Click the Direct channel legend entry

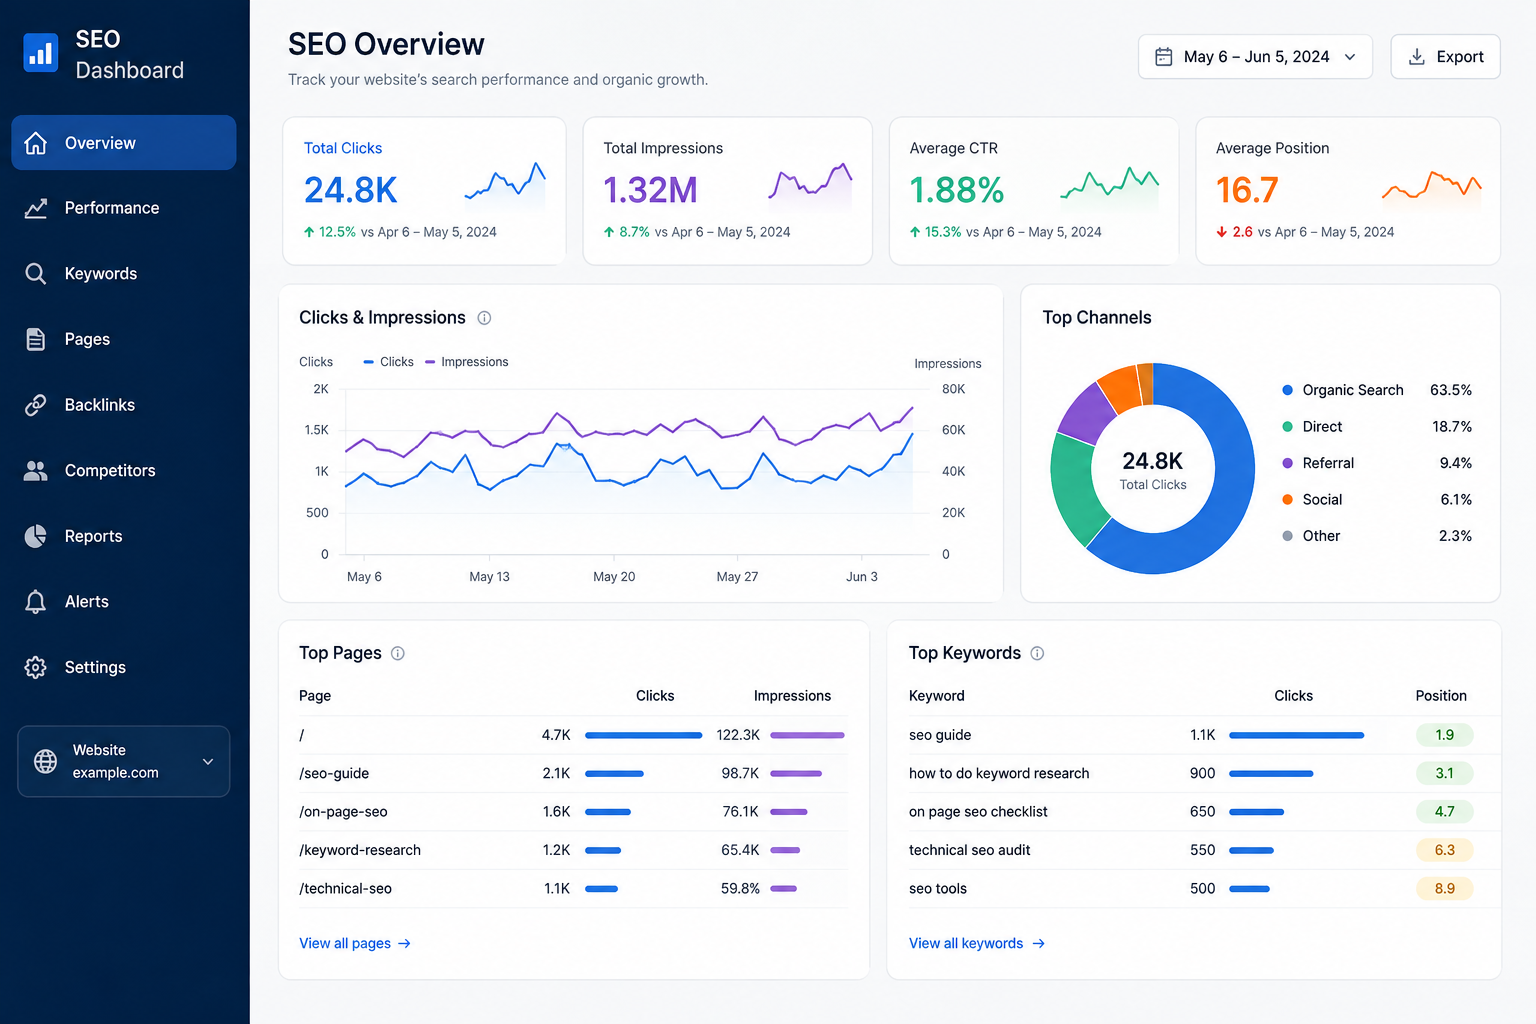pyautogui.click(x=1377, y=427)
